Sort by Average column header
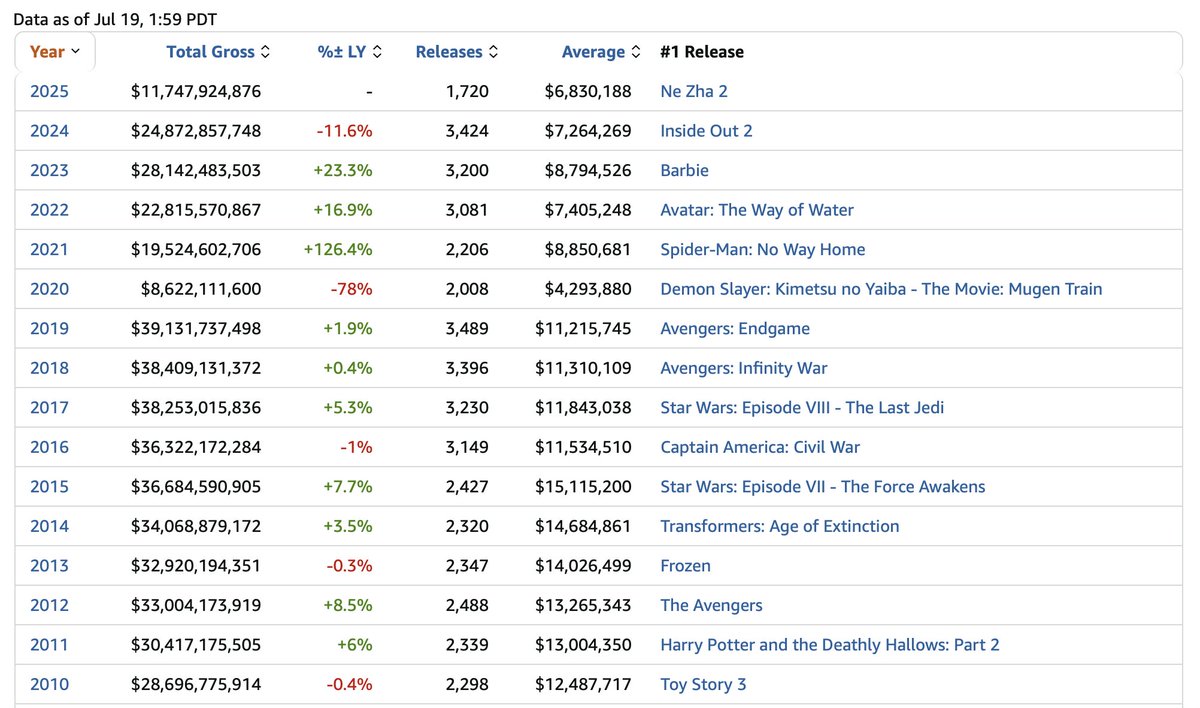The height and width of the screenshot is (708, 1200). pyautogui.click(x=601, y=52)
